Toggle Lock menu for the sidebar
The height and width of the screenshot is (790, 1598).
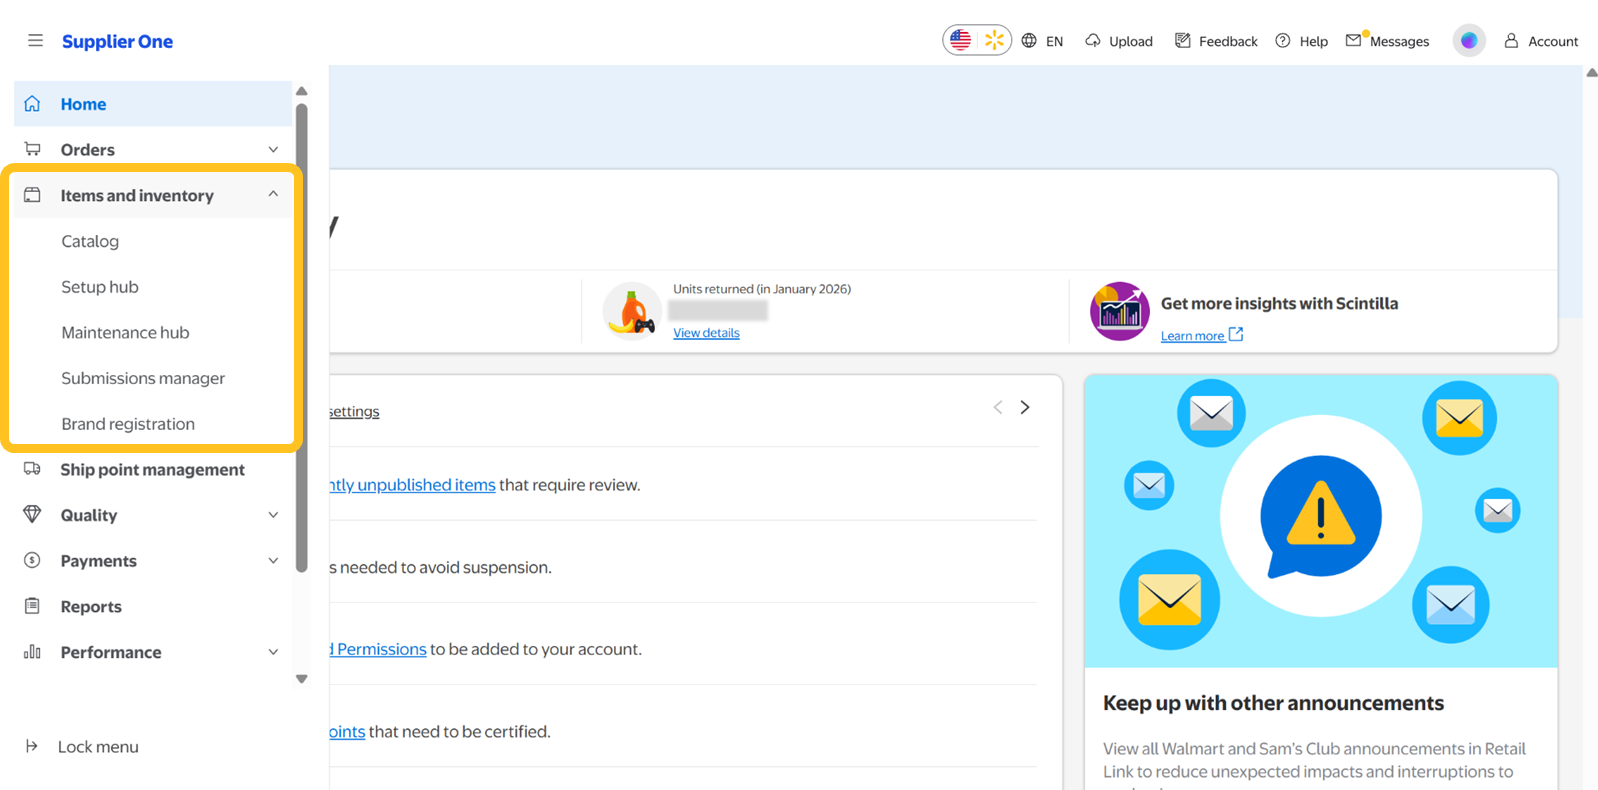click(98, 747)
